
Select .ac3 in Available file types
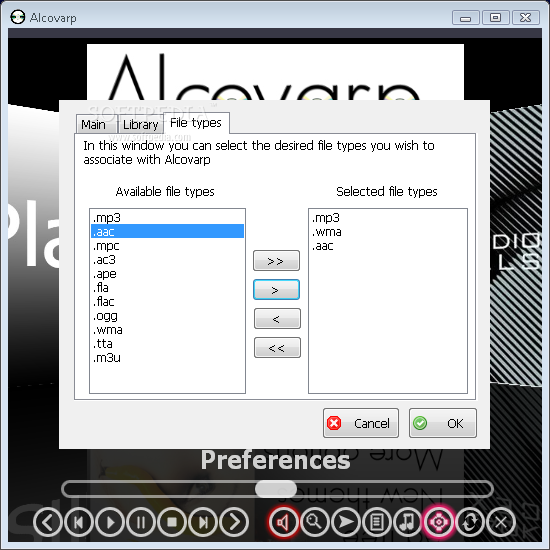[x=167, y=260]
